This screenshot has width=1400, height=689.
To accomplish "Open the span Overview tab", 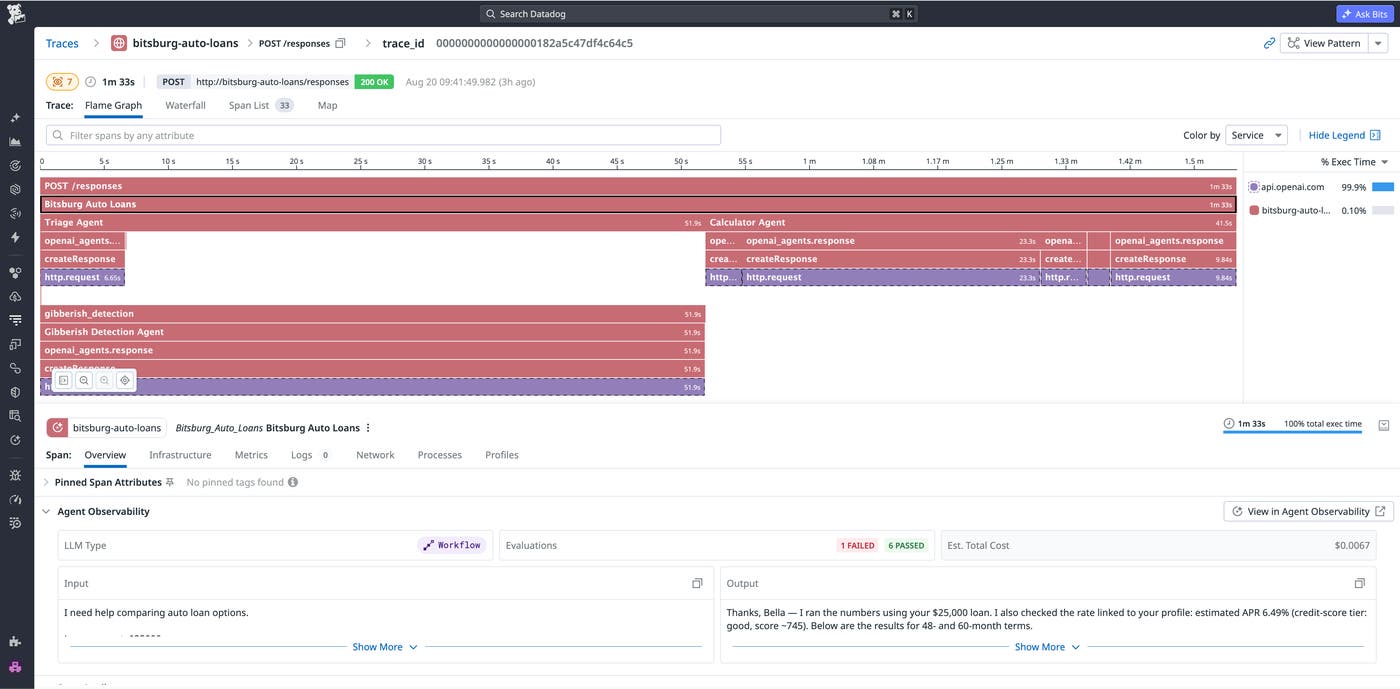I will point(105,455).
